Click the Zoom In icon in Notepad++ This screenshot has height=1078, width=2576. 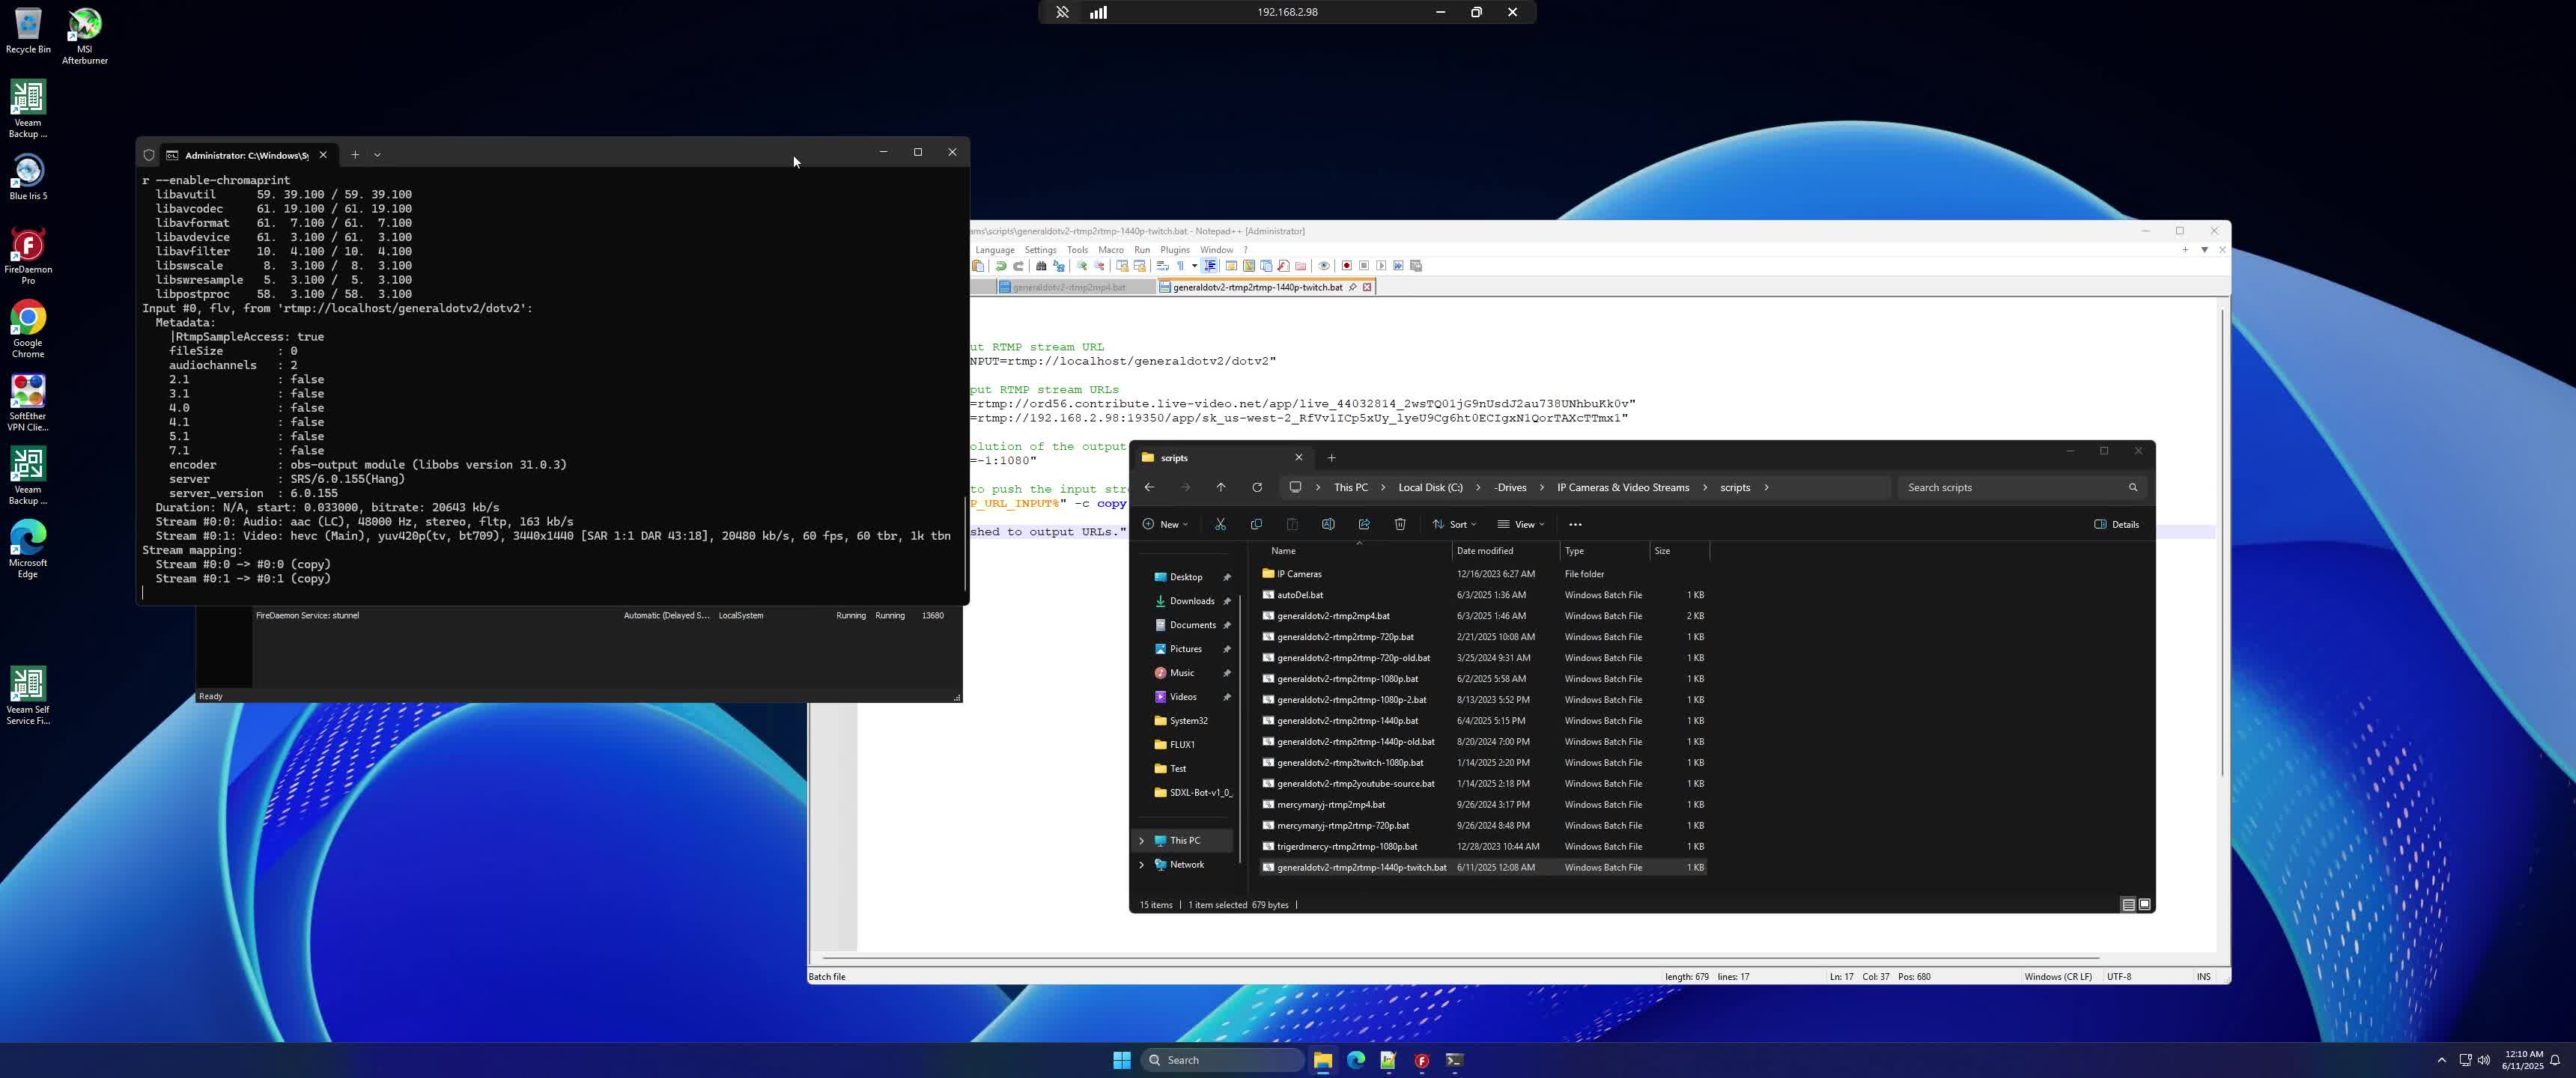click(x=1082, y=266)
